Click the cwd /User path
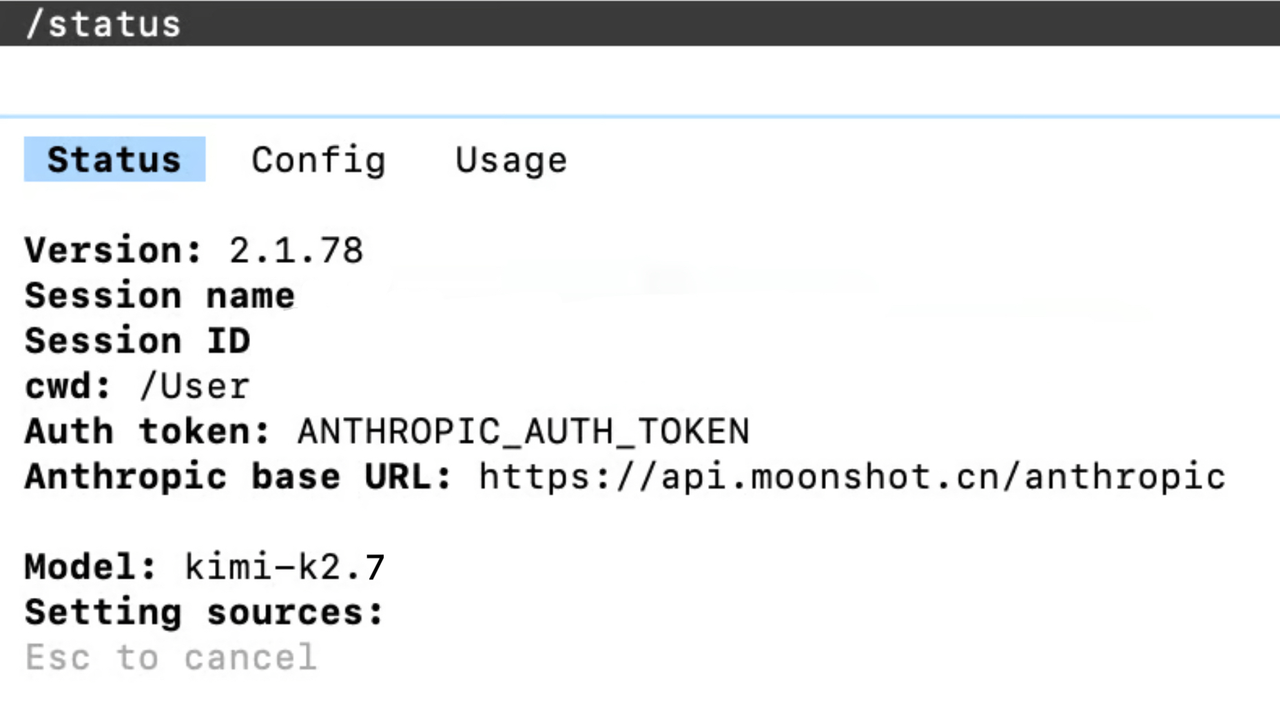 (194, 386)
